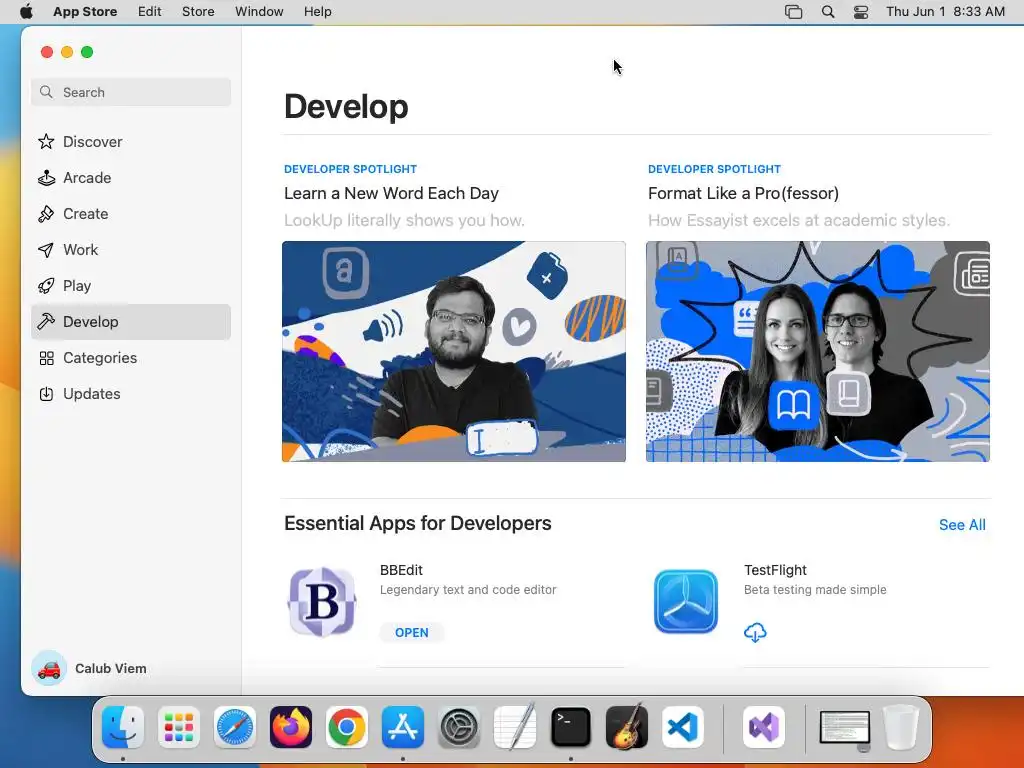Click the date and time in menu bar

point(945,12)
